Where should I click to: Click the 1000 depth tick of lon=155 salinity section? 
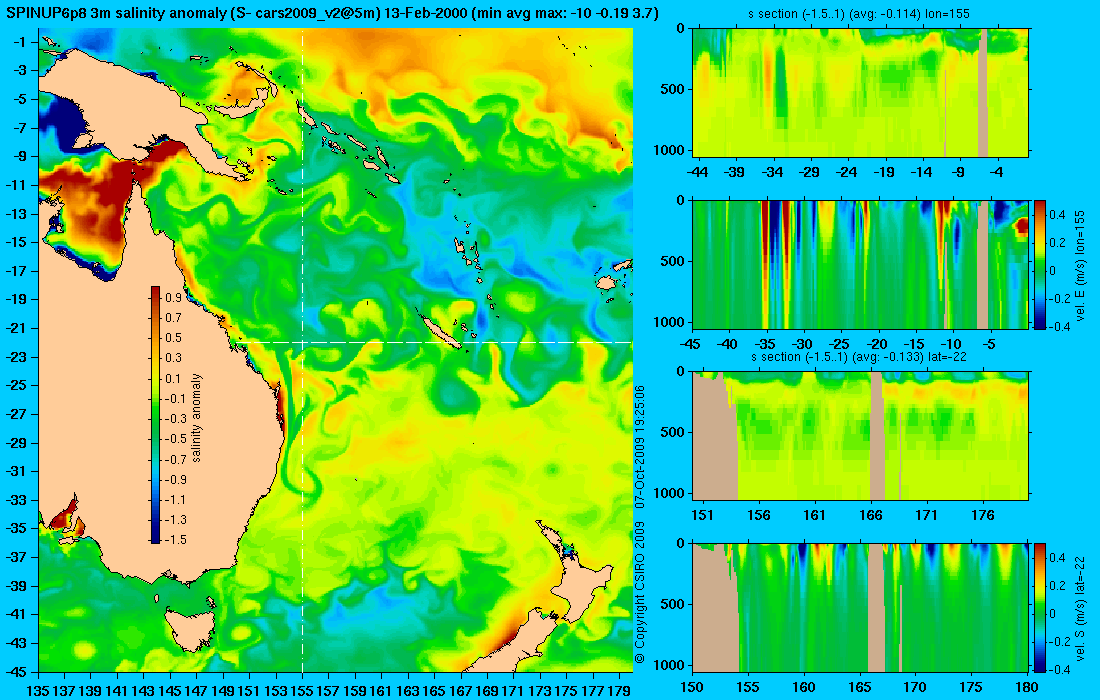point(671,150)
